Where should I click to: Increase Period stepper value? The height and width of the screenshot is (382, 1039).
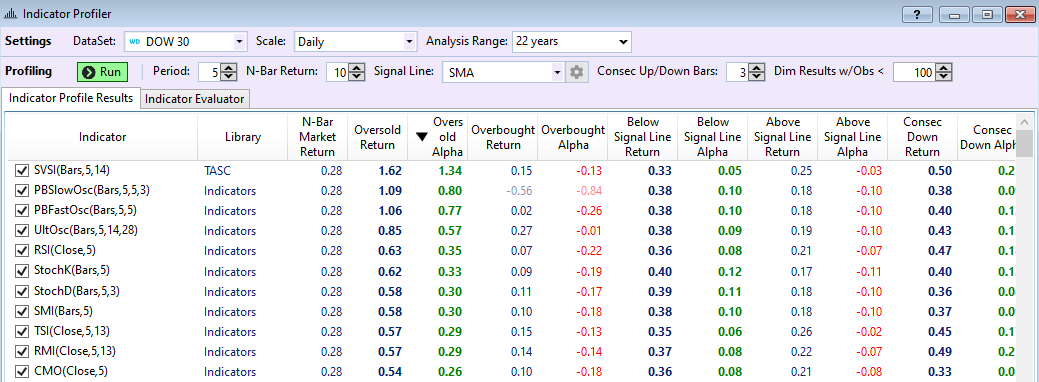[229, 68]
